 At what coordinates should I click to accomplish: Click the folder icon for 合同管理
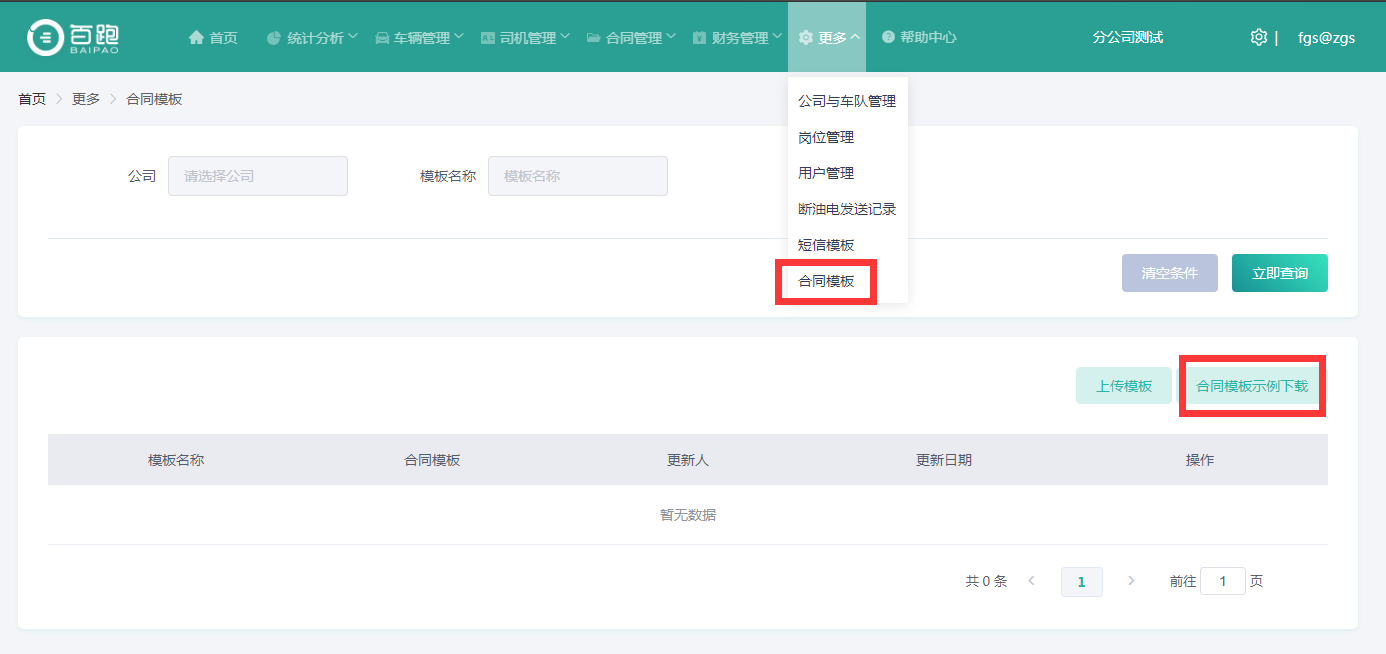pos(594,38)
